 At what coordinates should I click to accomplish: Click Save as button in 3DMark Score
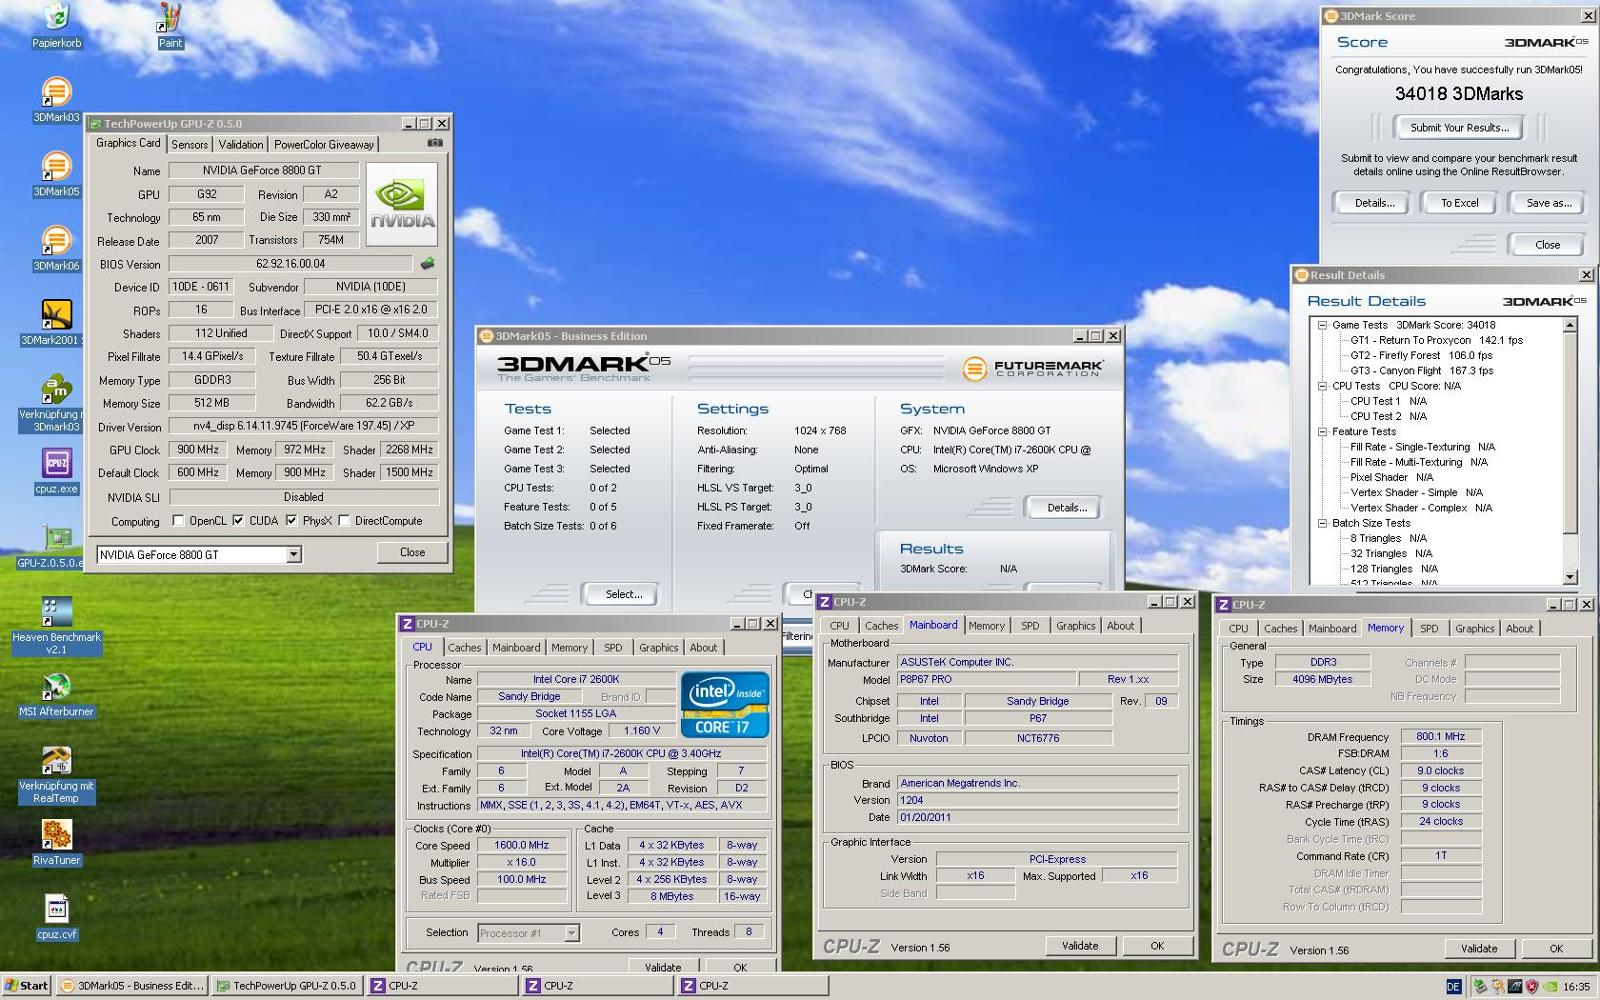click(x=1548, y=203)
